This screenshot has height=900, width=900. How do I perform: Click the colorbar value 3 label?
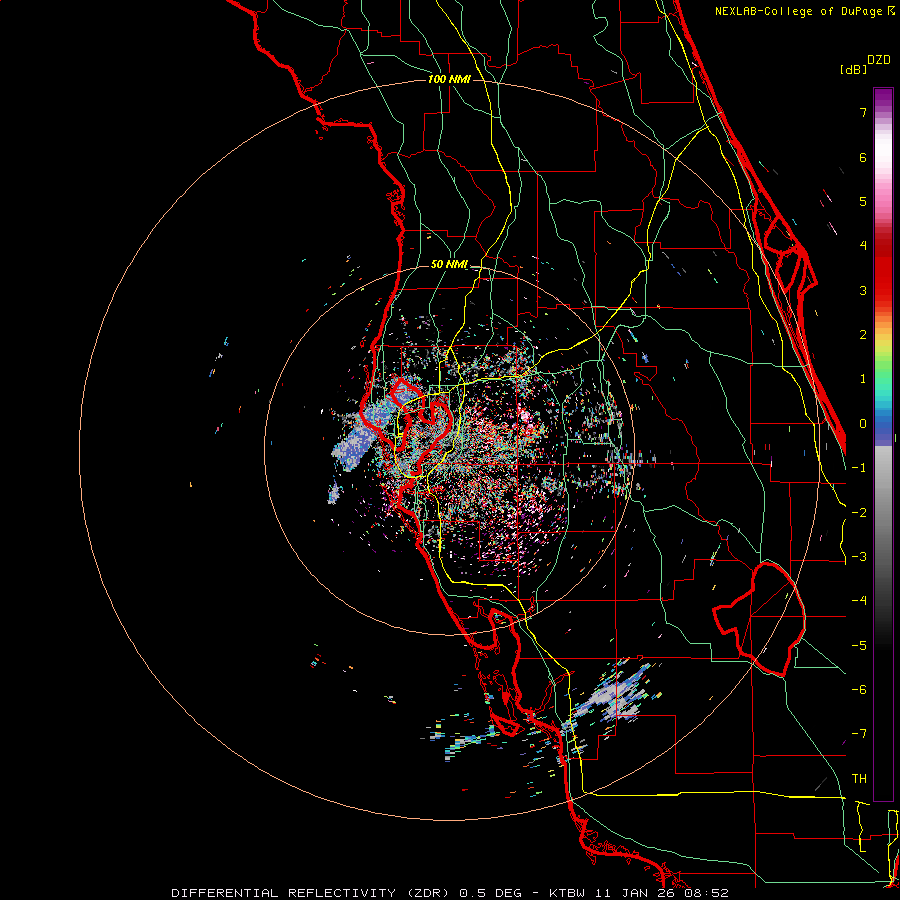coord(863,290)
